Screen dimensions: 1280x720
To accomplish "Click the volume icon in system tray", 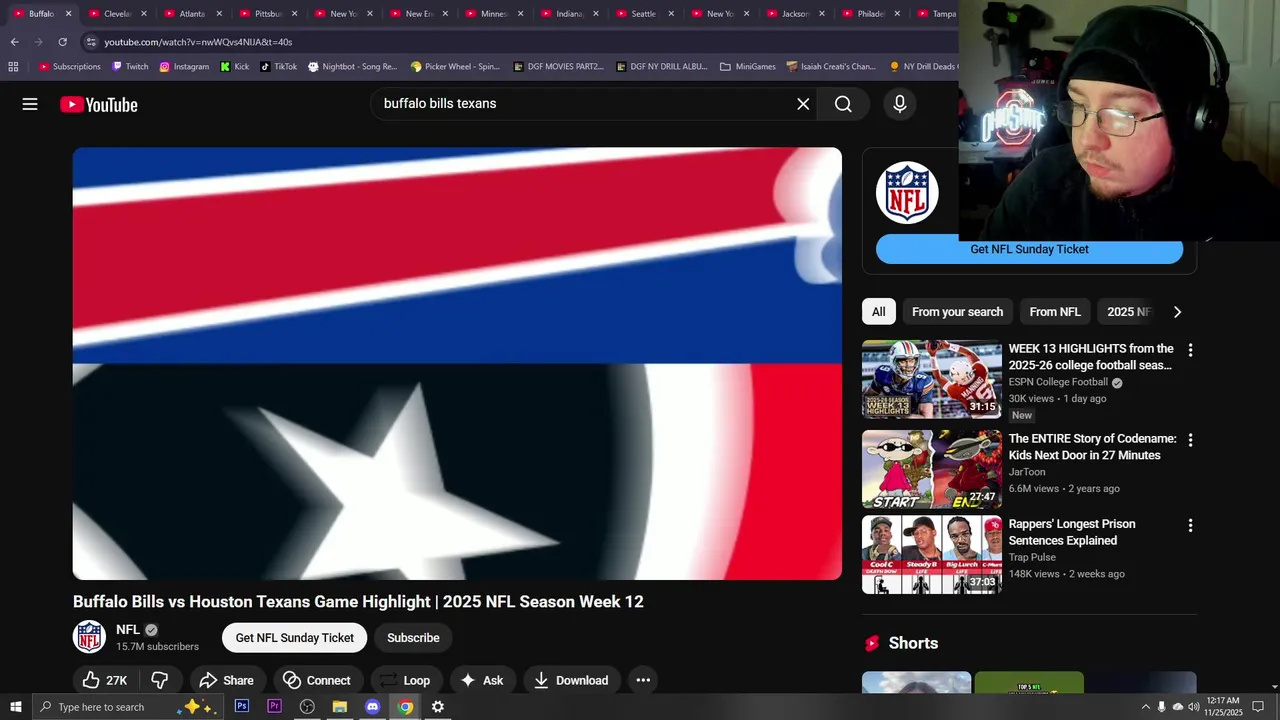I will 1193,706.
